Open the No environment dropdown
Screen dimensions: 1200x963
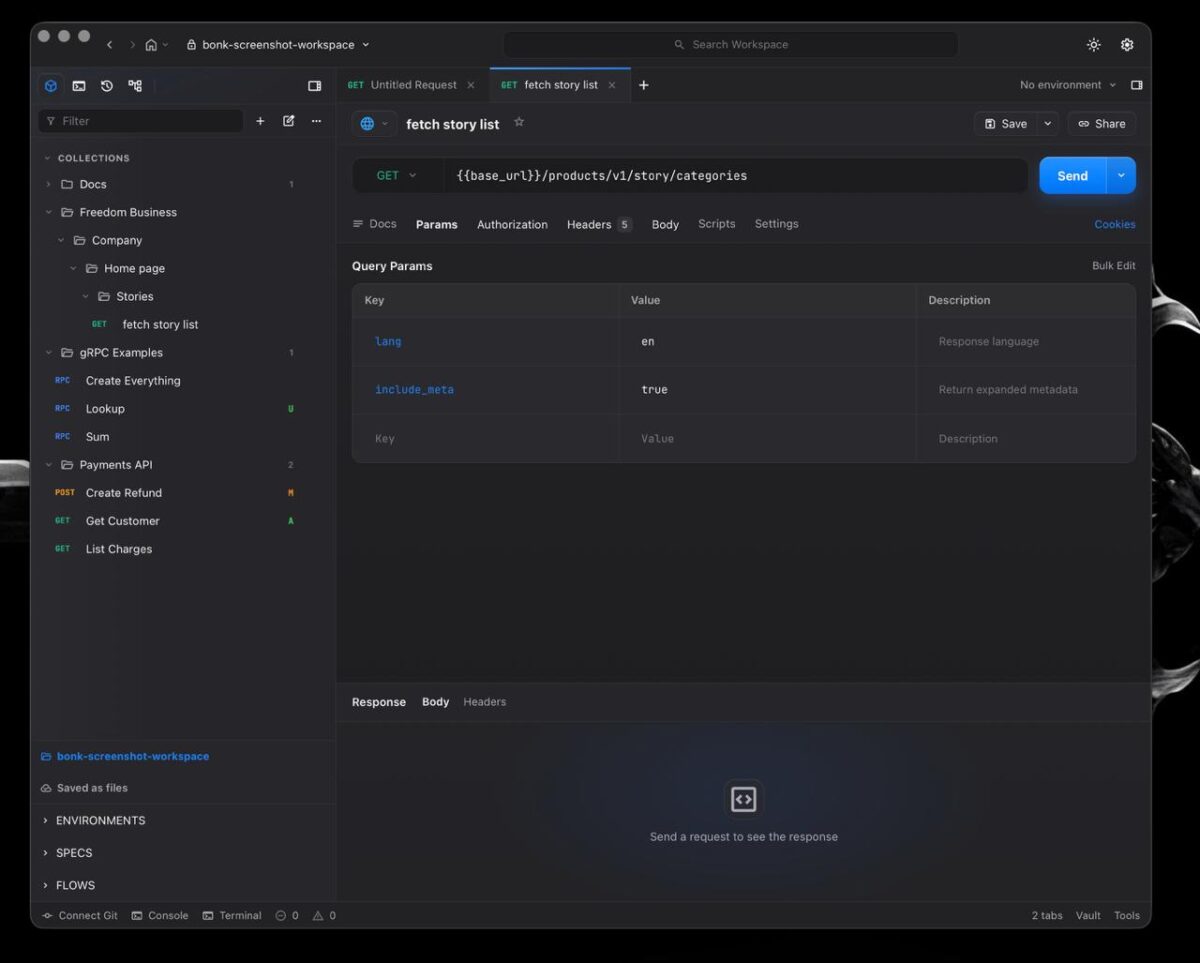coord(1068,85)
